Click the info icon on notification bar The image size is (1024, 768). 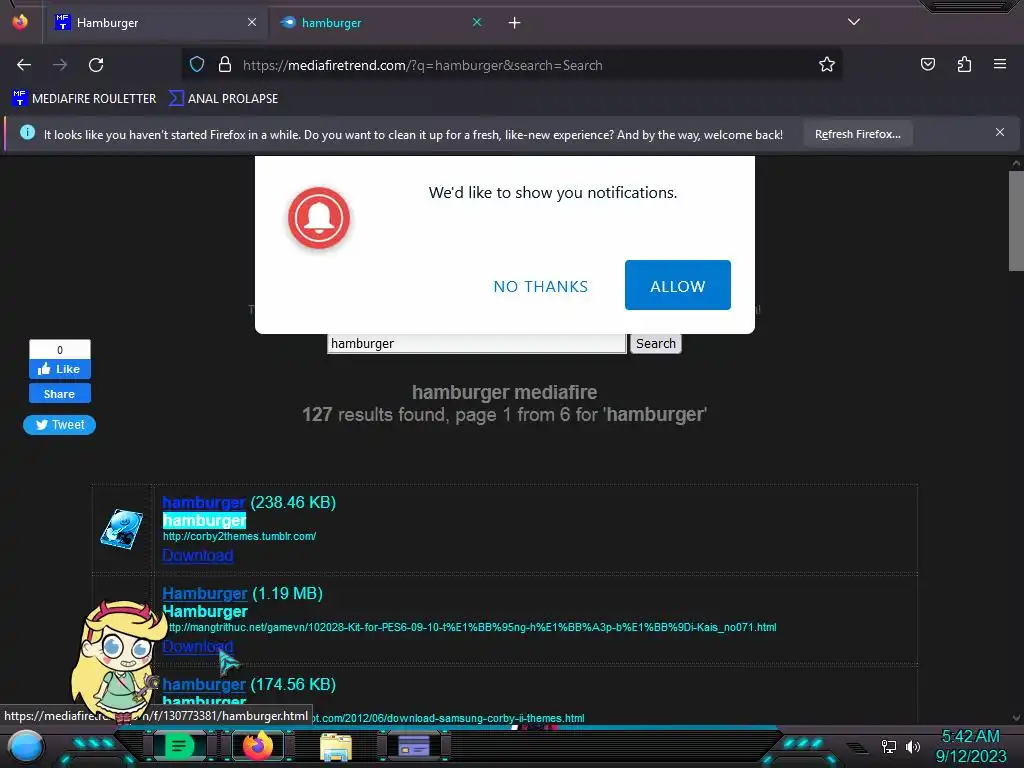tap(27, 133)
